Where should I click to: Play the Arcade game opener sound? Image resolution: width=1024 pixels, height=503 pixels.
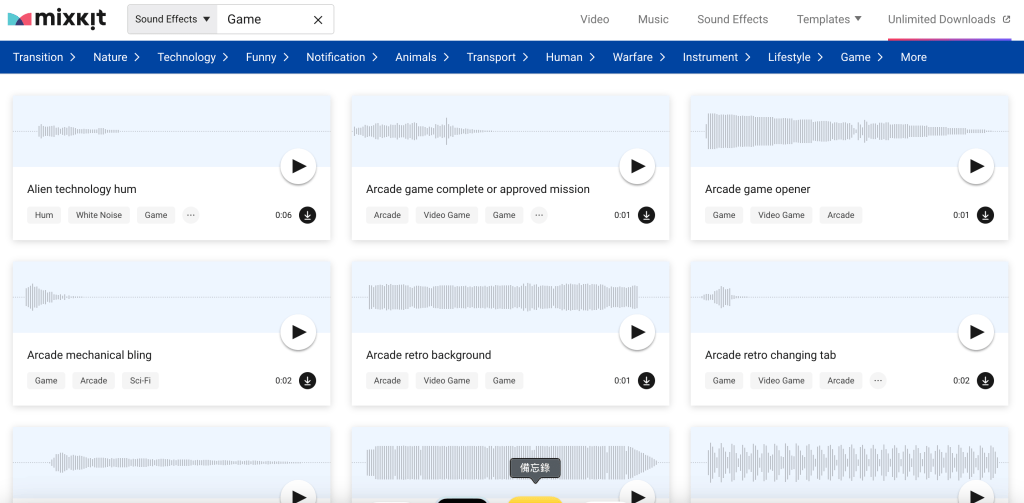coord(976,167)
